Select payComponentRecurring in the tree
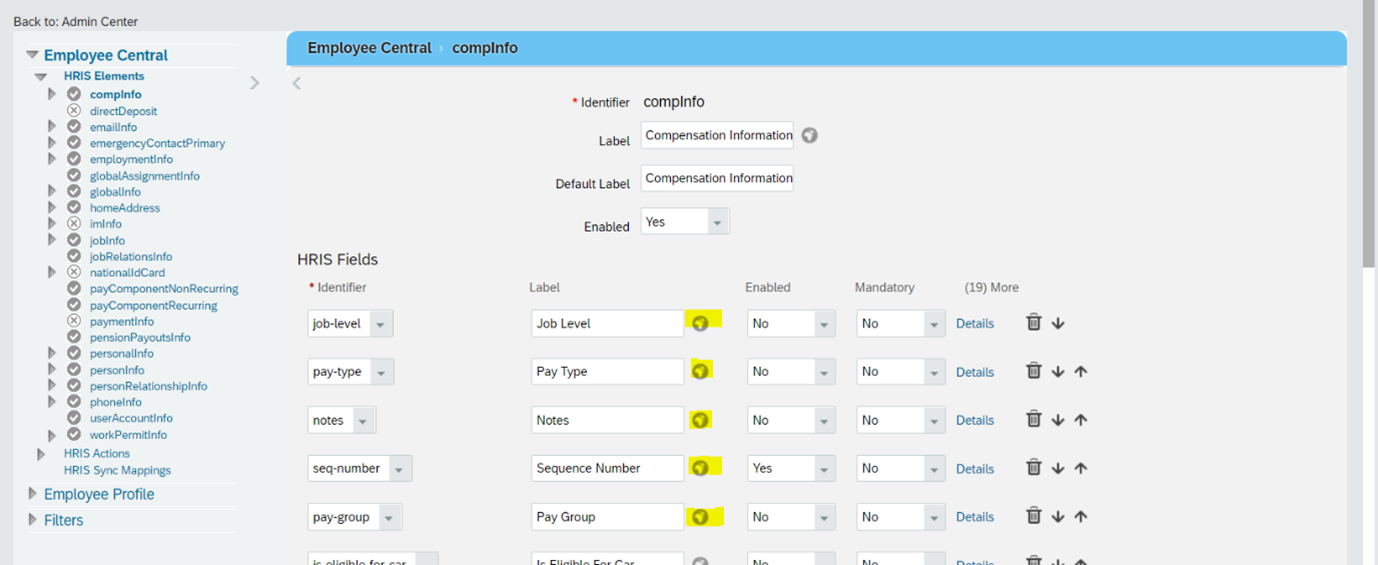Image resolution: width=1378 pixels, height=565 pixels. click(153, 305)
